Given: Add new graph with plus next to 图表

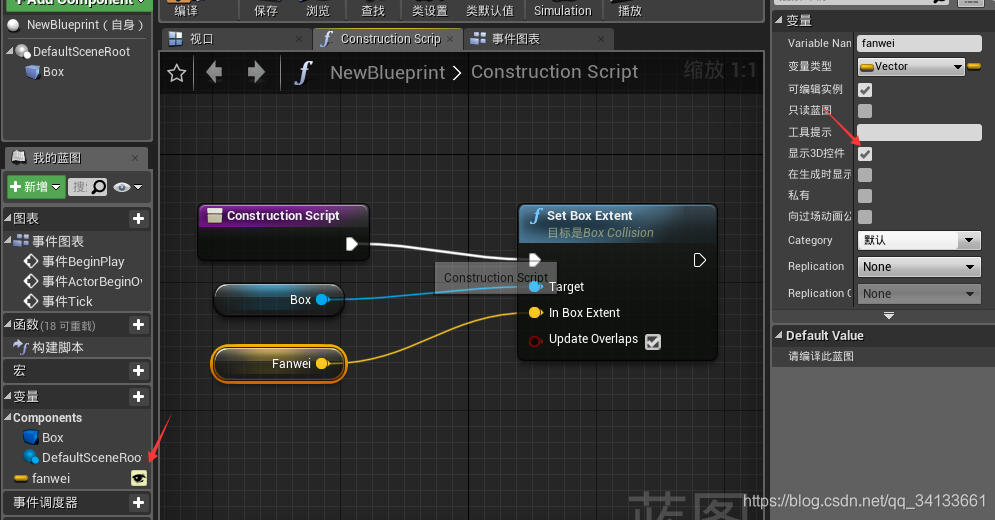Looking at the screenshot, I should (x=138, y=219).
